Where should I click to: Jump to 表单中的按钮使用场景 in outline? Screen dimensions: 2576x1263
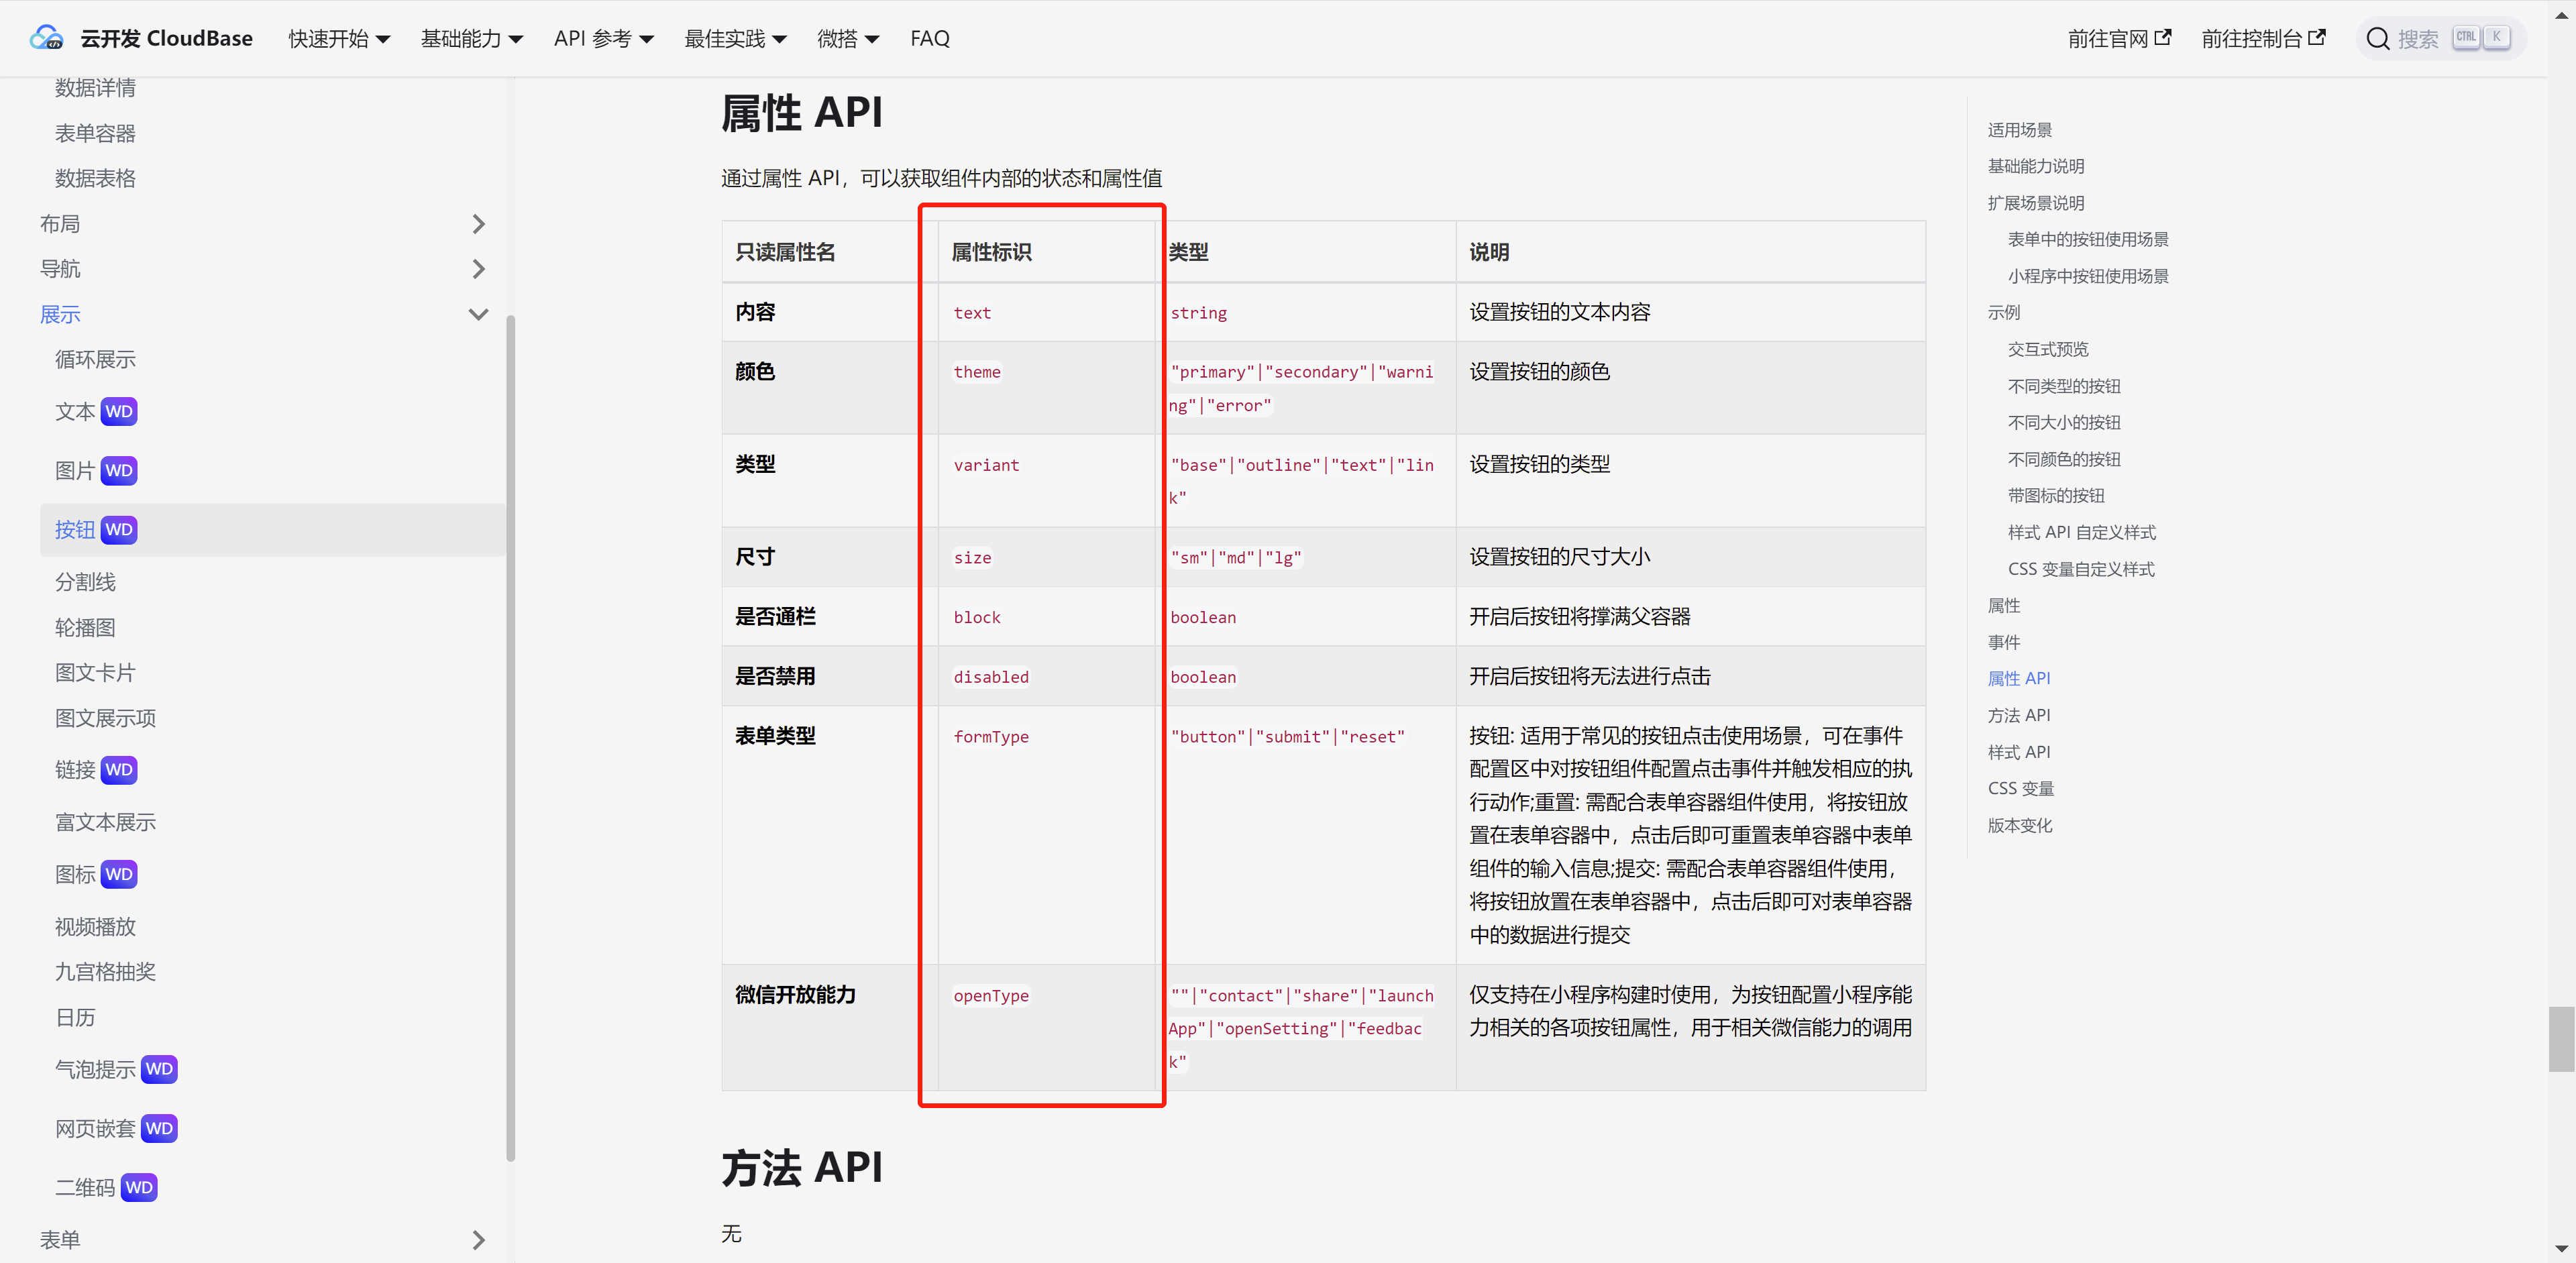pos(2088,239)
